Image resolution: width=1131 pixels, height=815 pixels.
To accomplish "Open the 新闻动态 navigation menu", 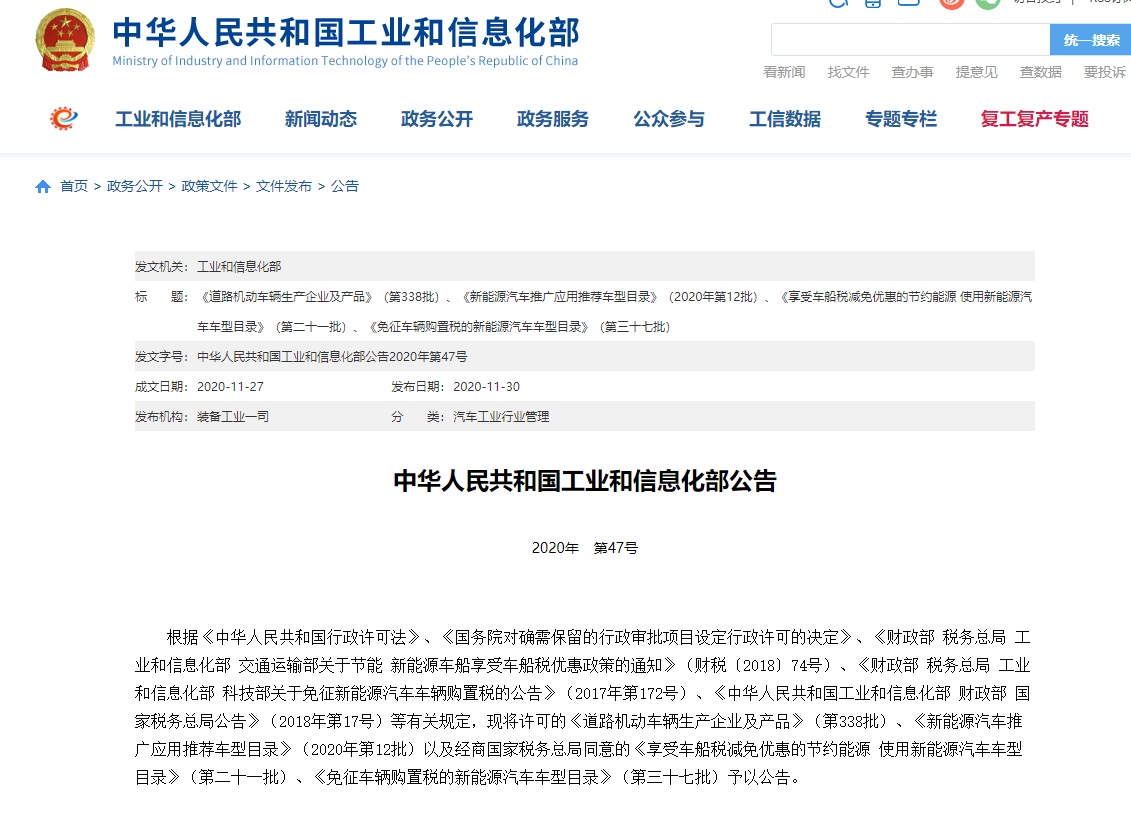I will [x=320, y=119].
